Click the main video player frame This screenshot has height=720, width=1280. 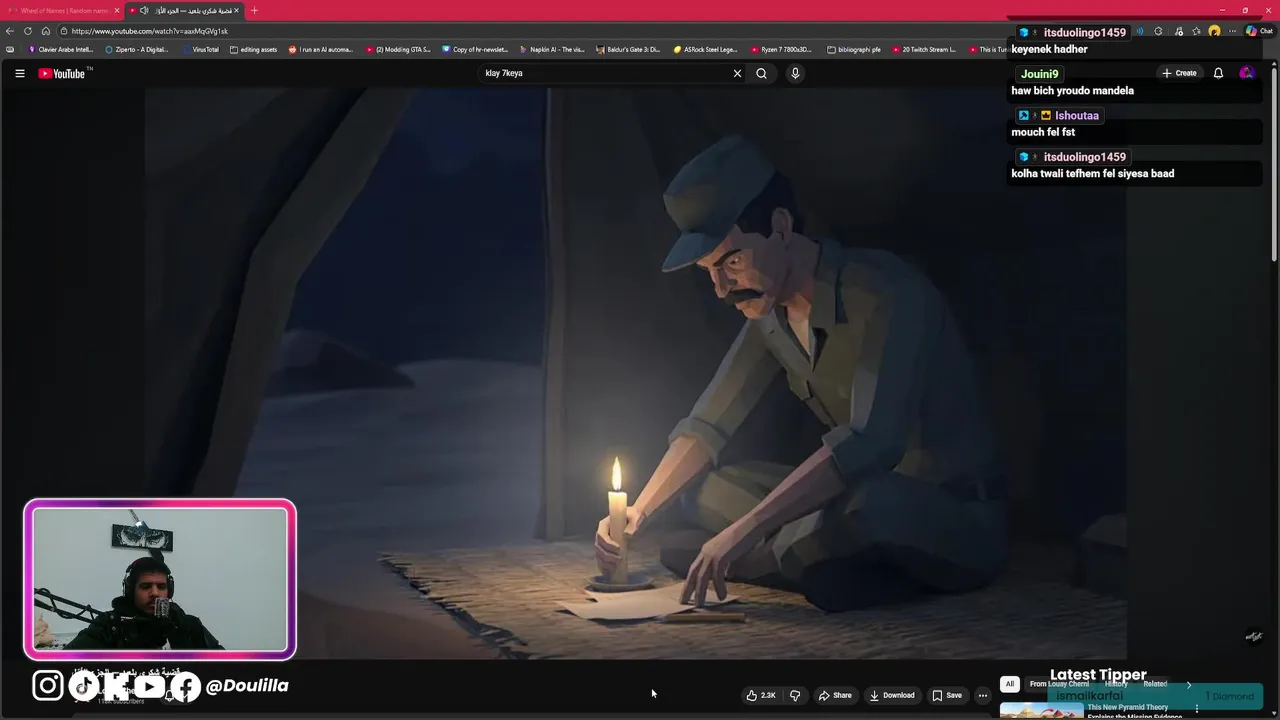pyautogui.click(x=636, y=373)
